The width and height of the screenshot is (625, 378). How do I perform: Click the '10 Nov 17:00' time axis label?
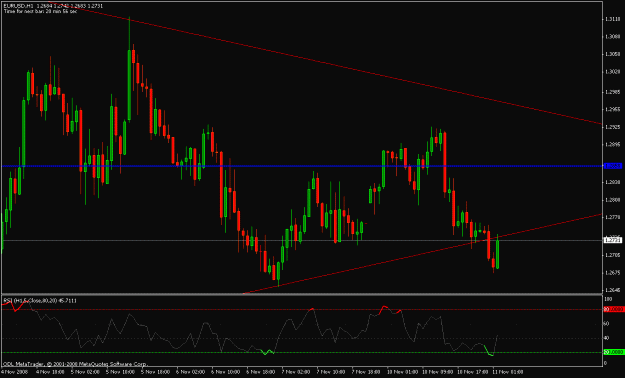tap(472, 372)
